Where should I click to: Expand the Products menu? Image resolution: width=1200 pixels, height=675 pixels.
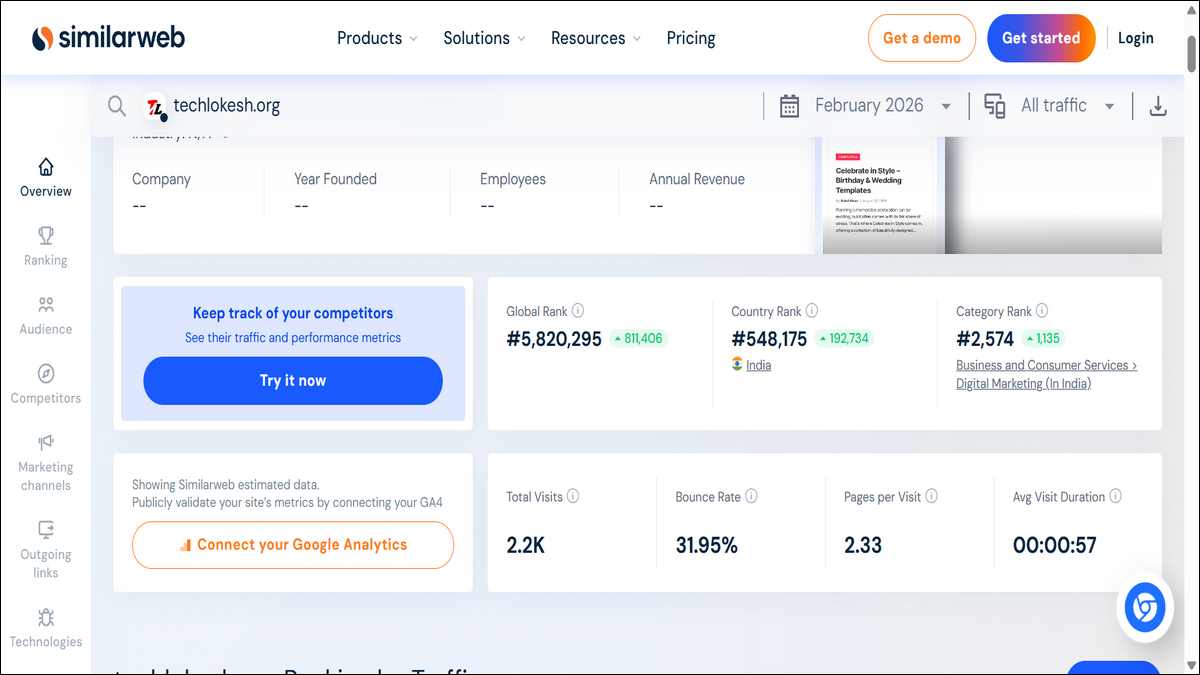(x=377, y=38)
